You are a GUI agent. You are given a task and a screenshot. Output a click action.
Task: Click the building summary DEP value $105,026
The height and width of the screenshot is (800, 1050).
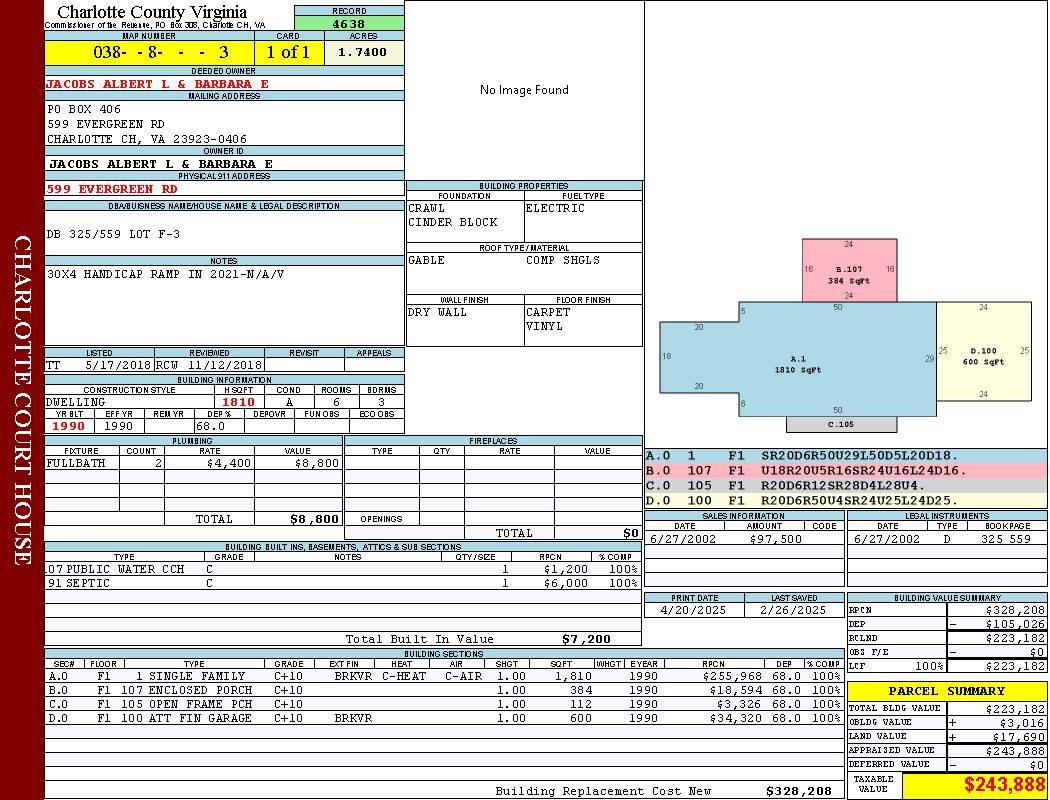(x=1015, y=625)
